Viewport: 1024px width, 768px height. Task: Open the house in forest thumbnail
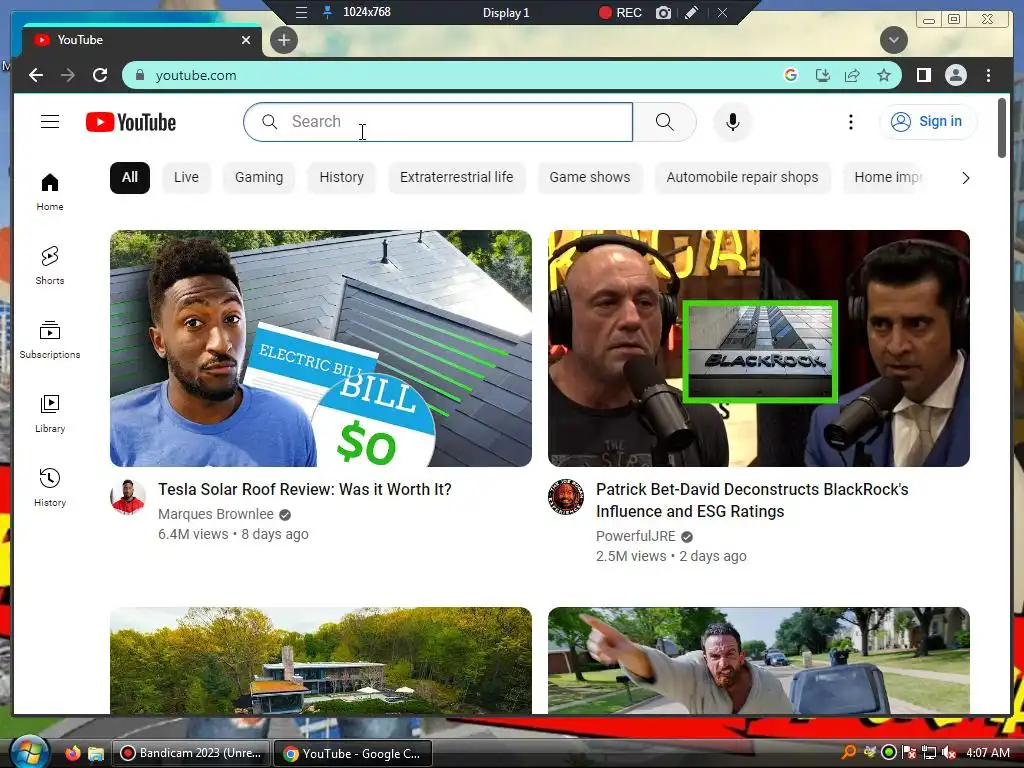click(x=321, y=660)
